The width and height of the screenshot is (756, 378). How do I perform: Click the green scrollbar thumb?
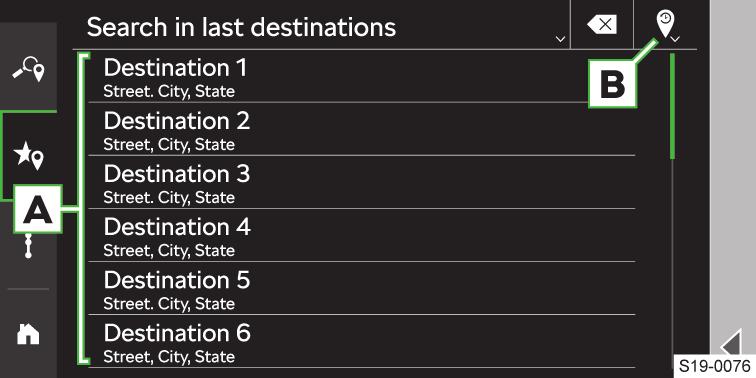672,106
